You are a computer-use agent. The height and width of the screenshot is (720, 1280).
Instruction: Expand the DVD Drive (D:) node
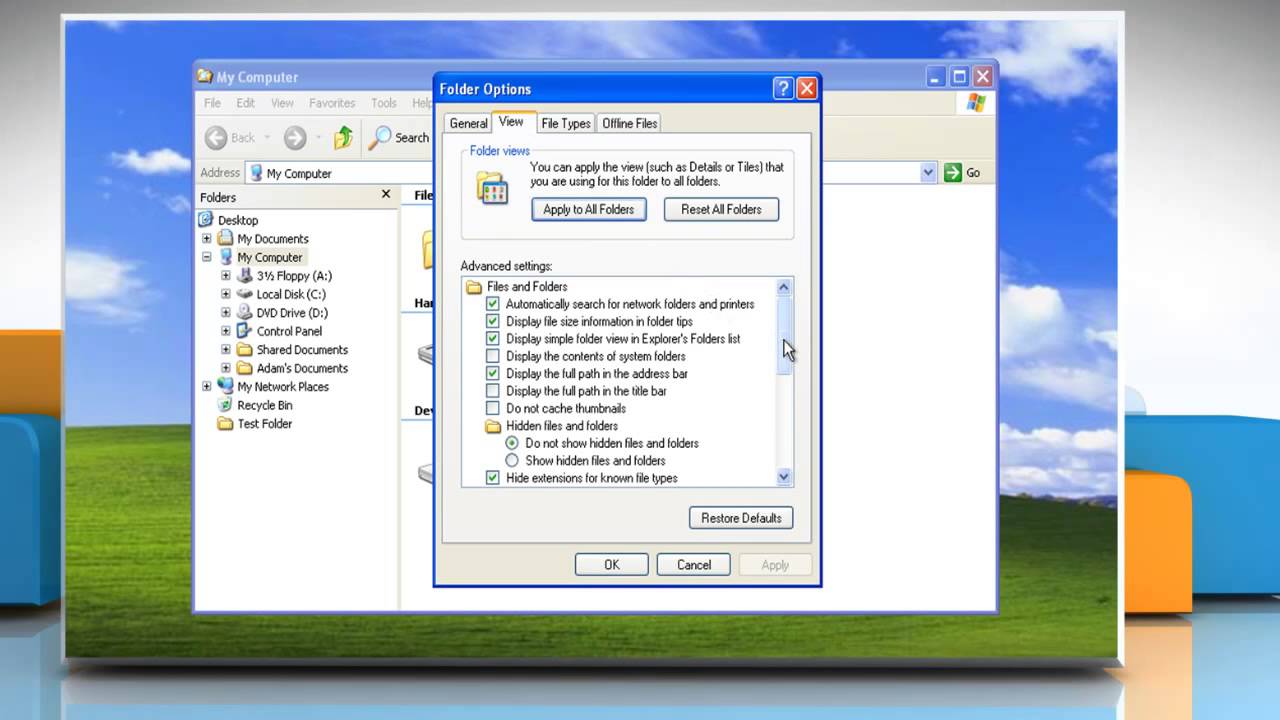pos(226,313)
